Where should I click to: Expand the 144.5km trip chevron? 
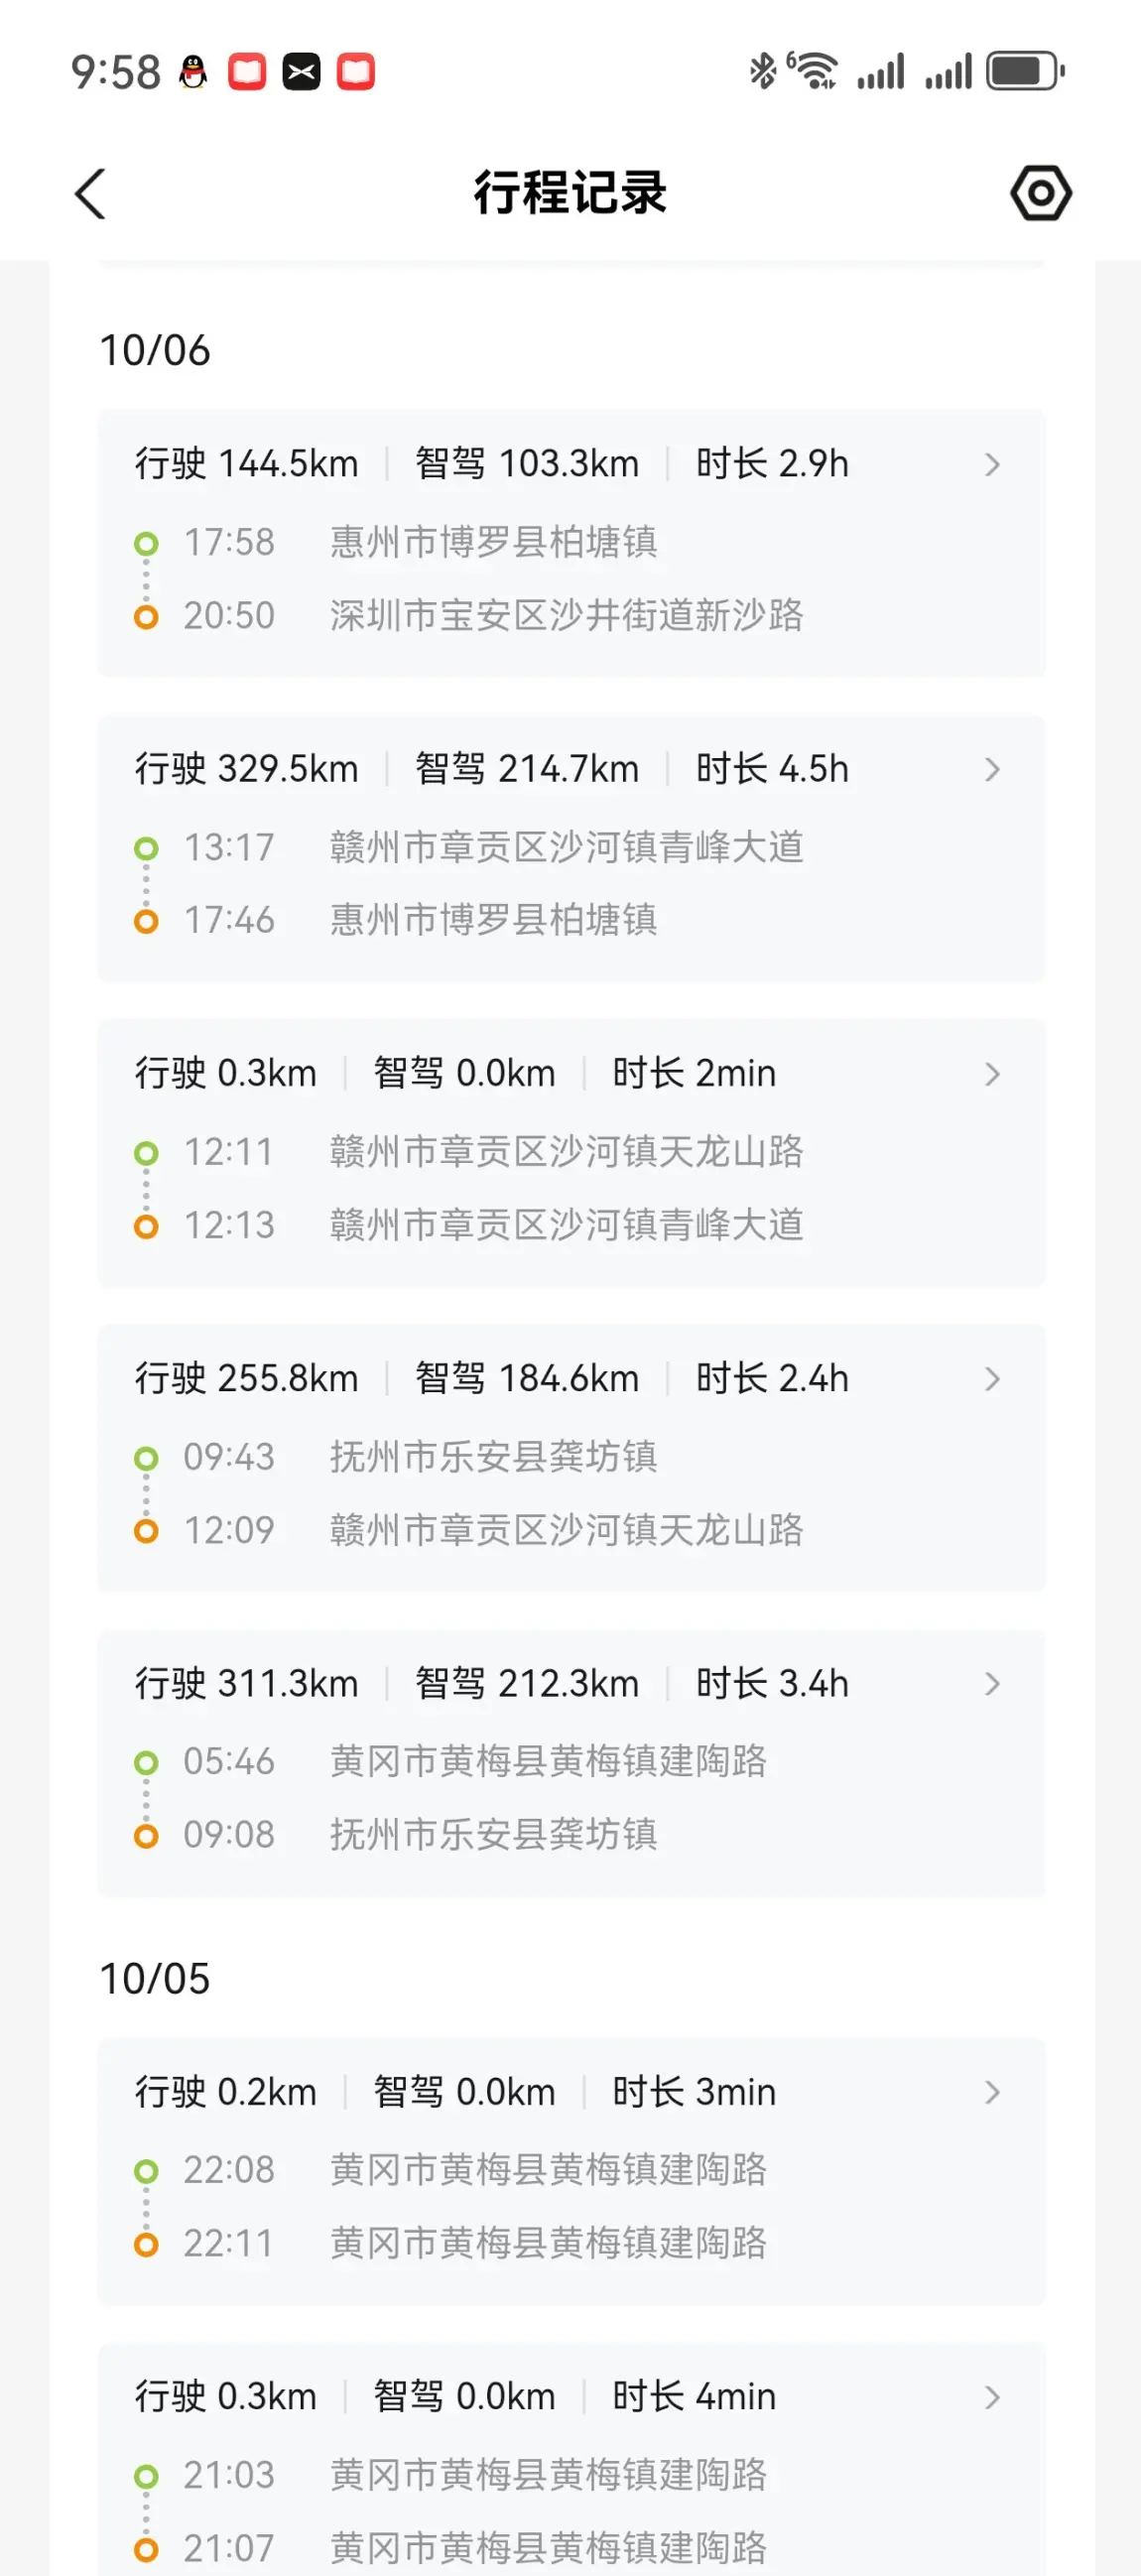point(991,464)
